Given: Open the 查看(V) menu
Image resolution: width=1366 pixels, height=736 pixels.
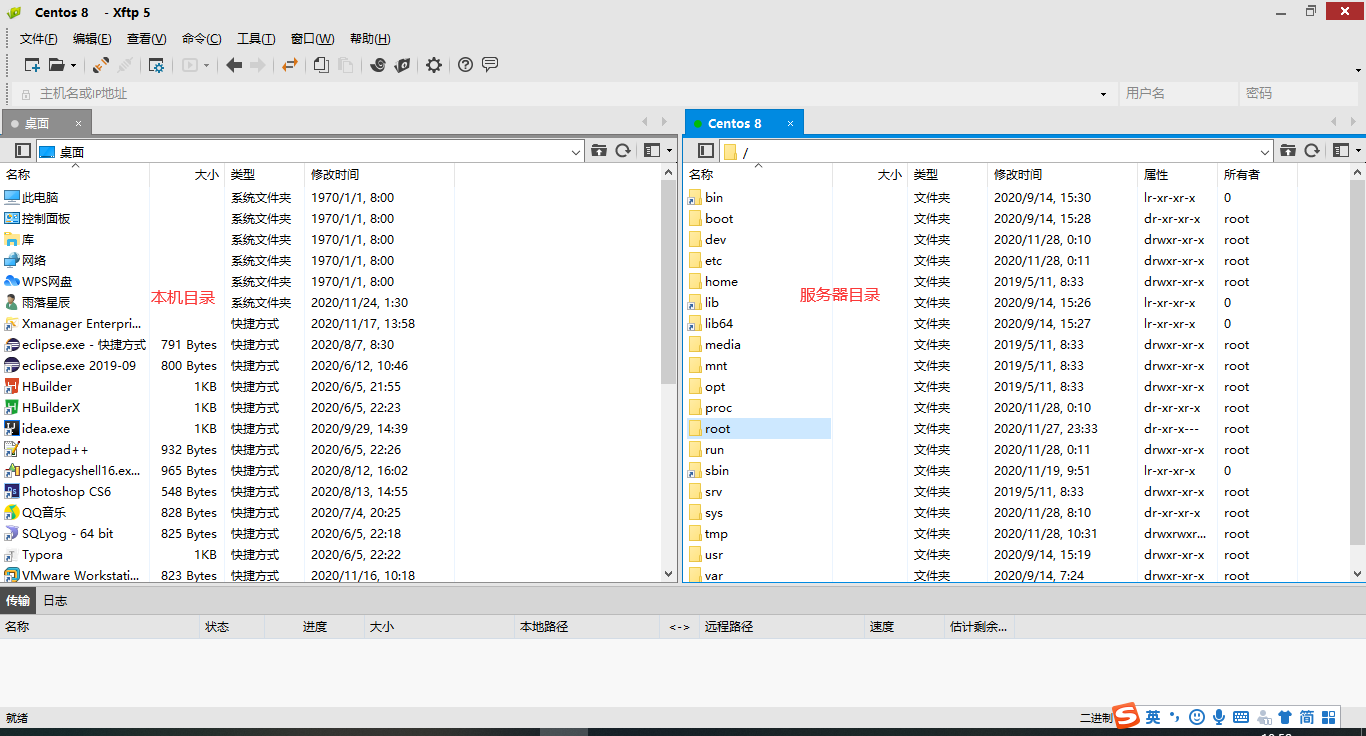Looking at the screenshot, I should pyautogui.click(x=146, y=39).
